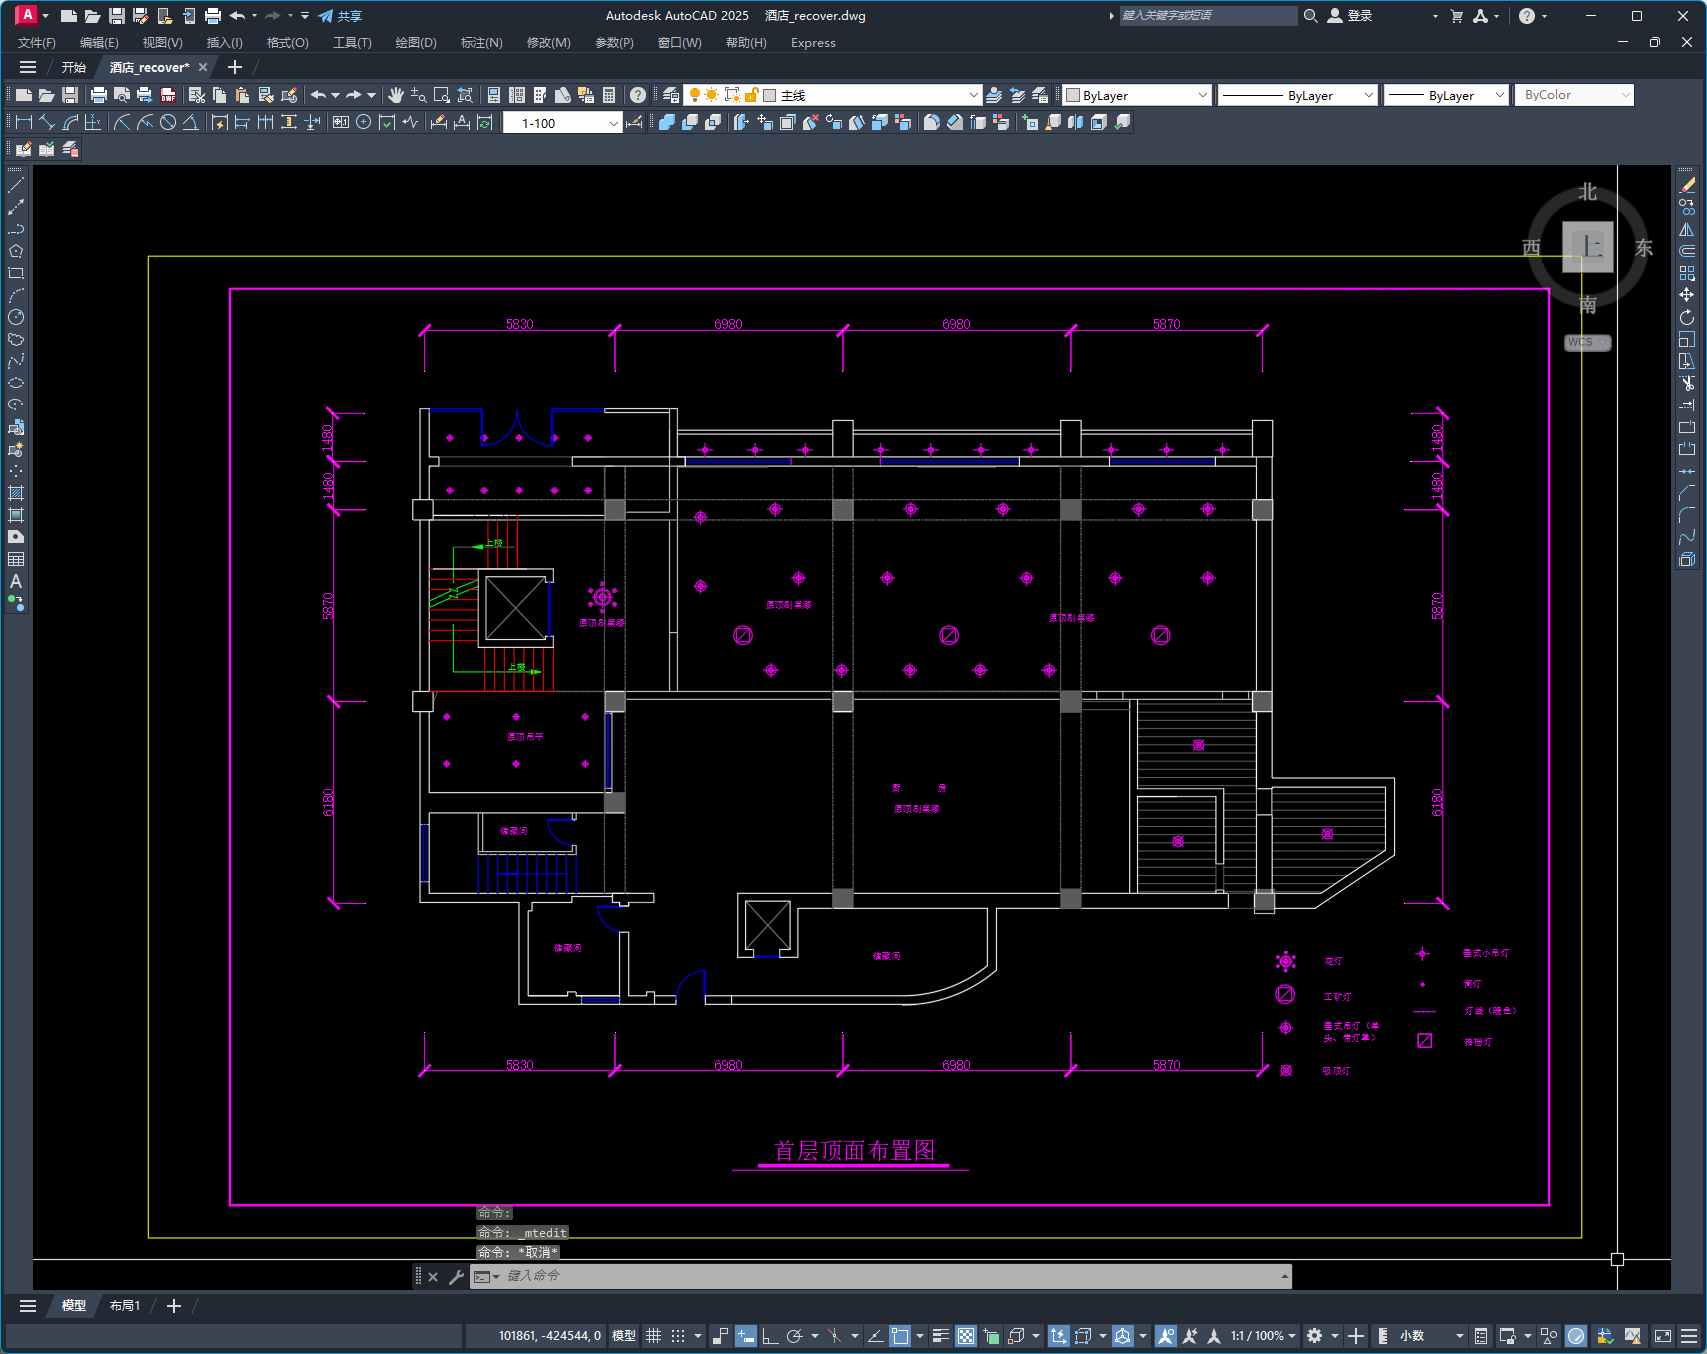This screenshot has height=1354, width=1707.
Task: Click the ByLayer color swatch box
Action: click(x=1073, y=95)
